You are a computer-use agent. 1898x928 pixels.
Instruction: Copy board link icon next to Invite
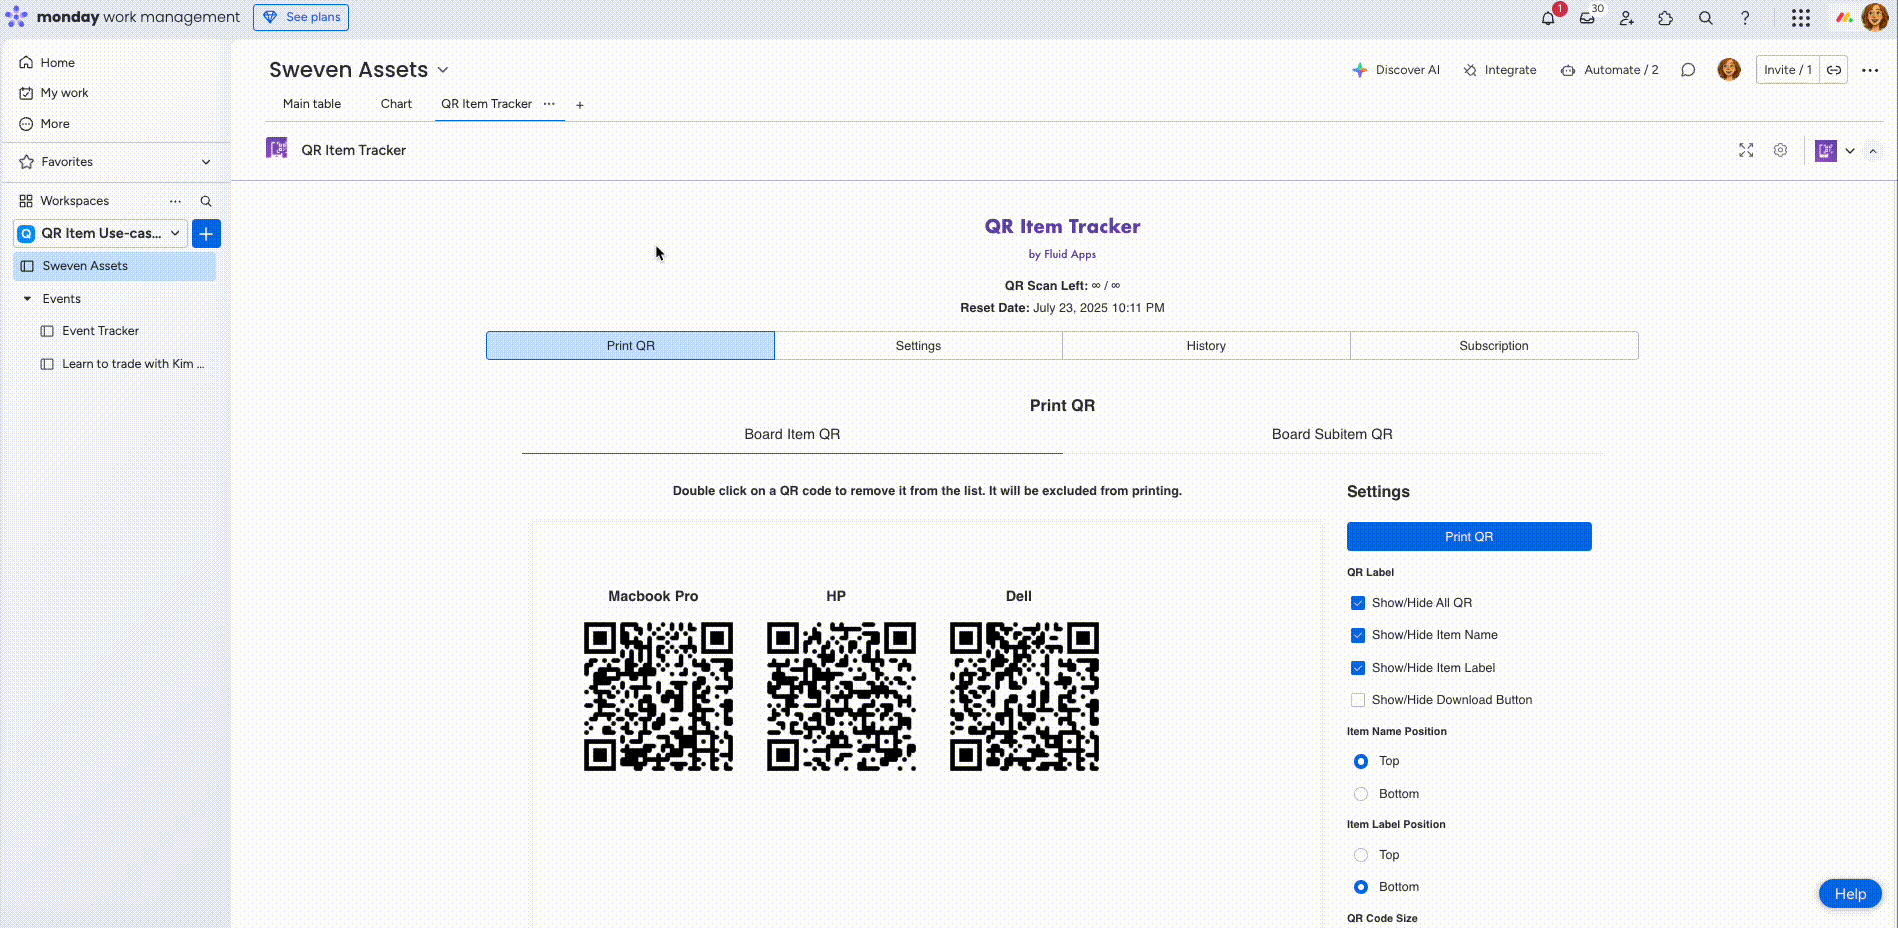tap(1834, 70)
